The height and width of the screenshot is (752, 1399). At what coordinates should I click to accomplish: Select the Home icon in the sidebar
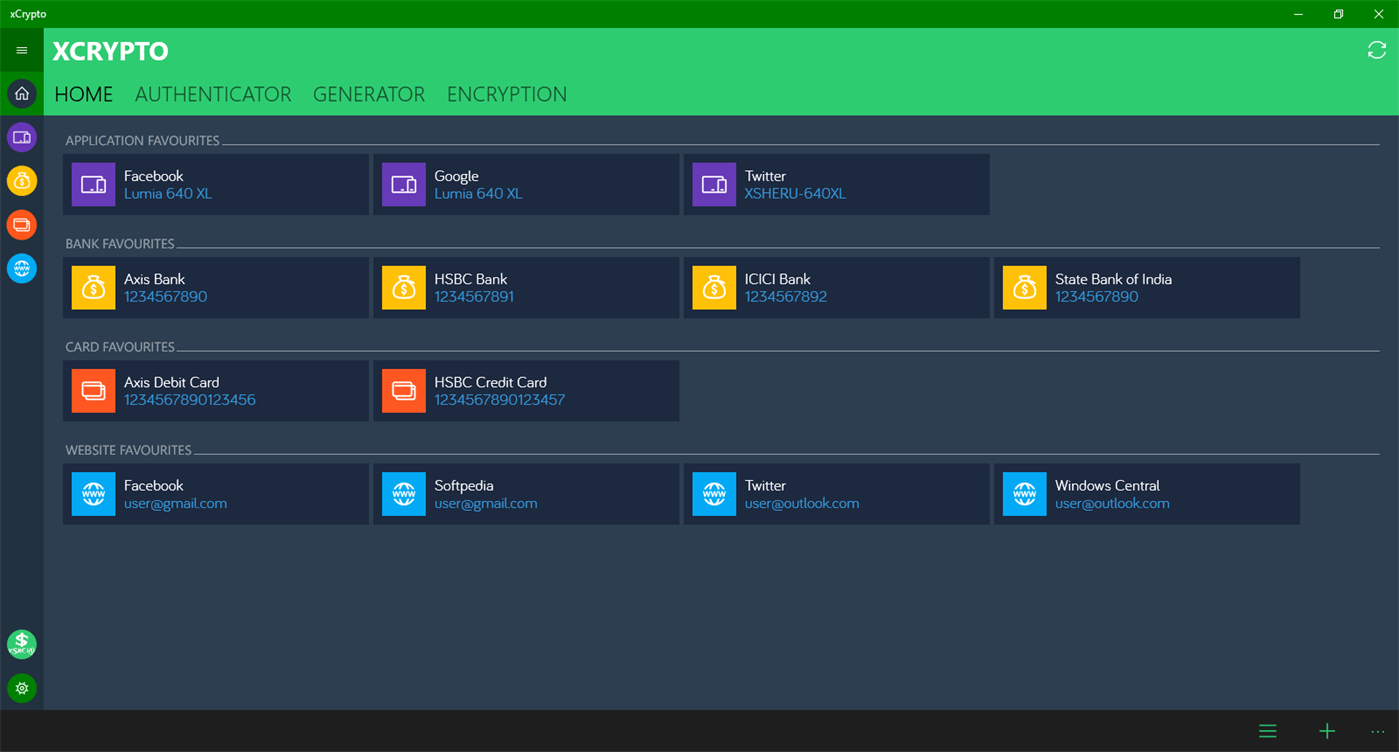(20, 93)
